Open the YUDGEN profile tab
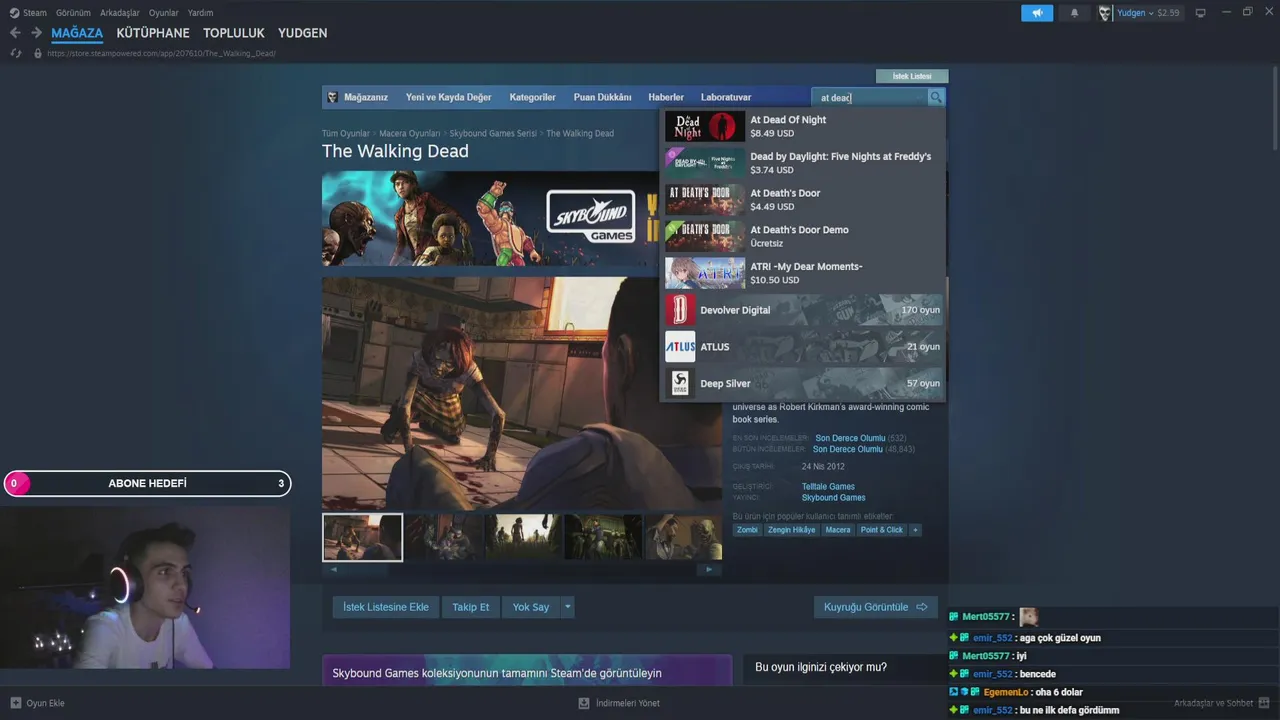Screen dimensions: 1280x720 click(x=303, y=33)
